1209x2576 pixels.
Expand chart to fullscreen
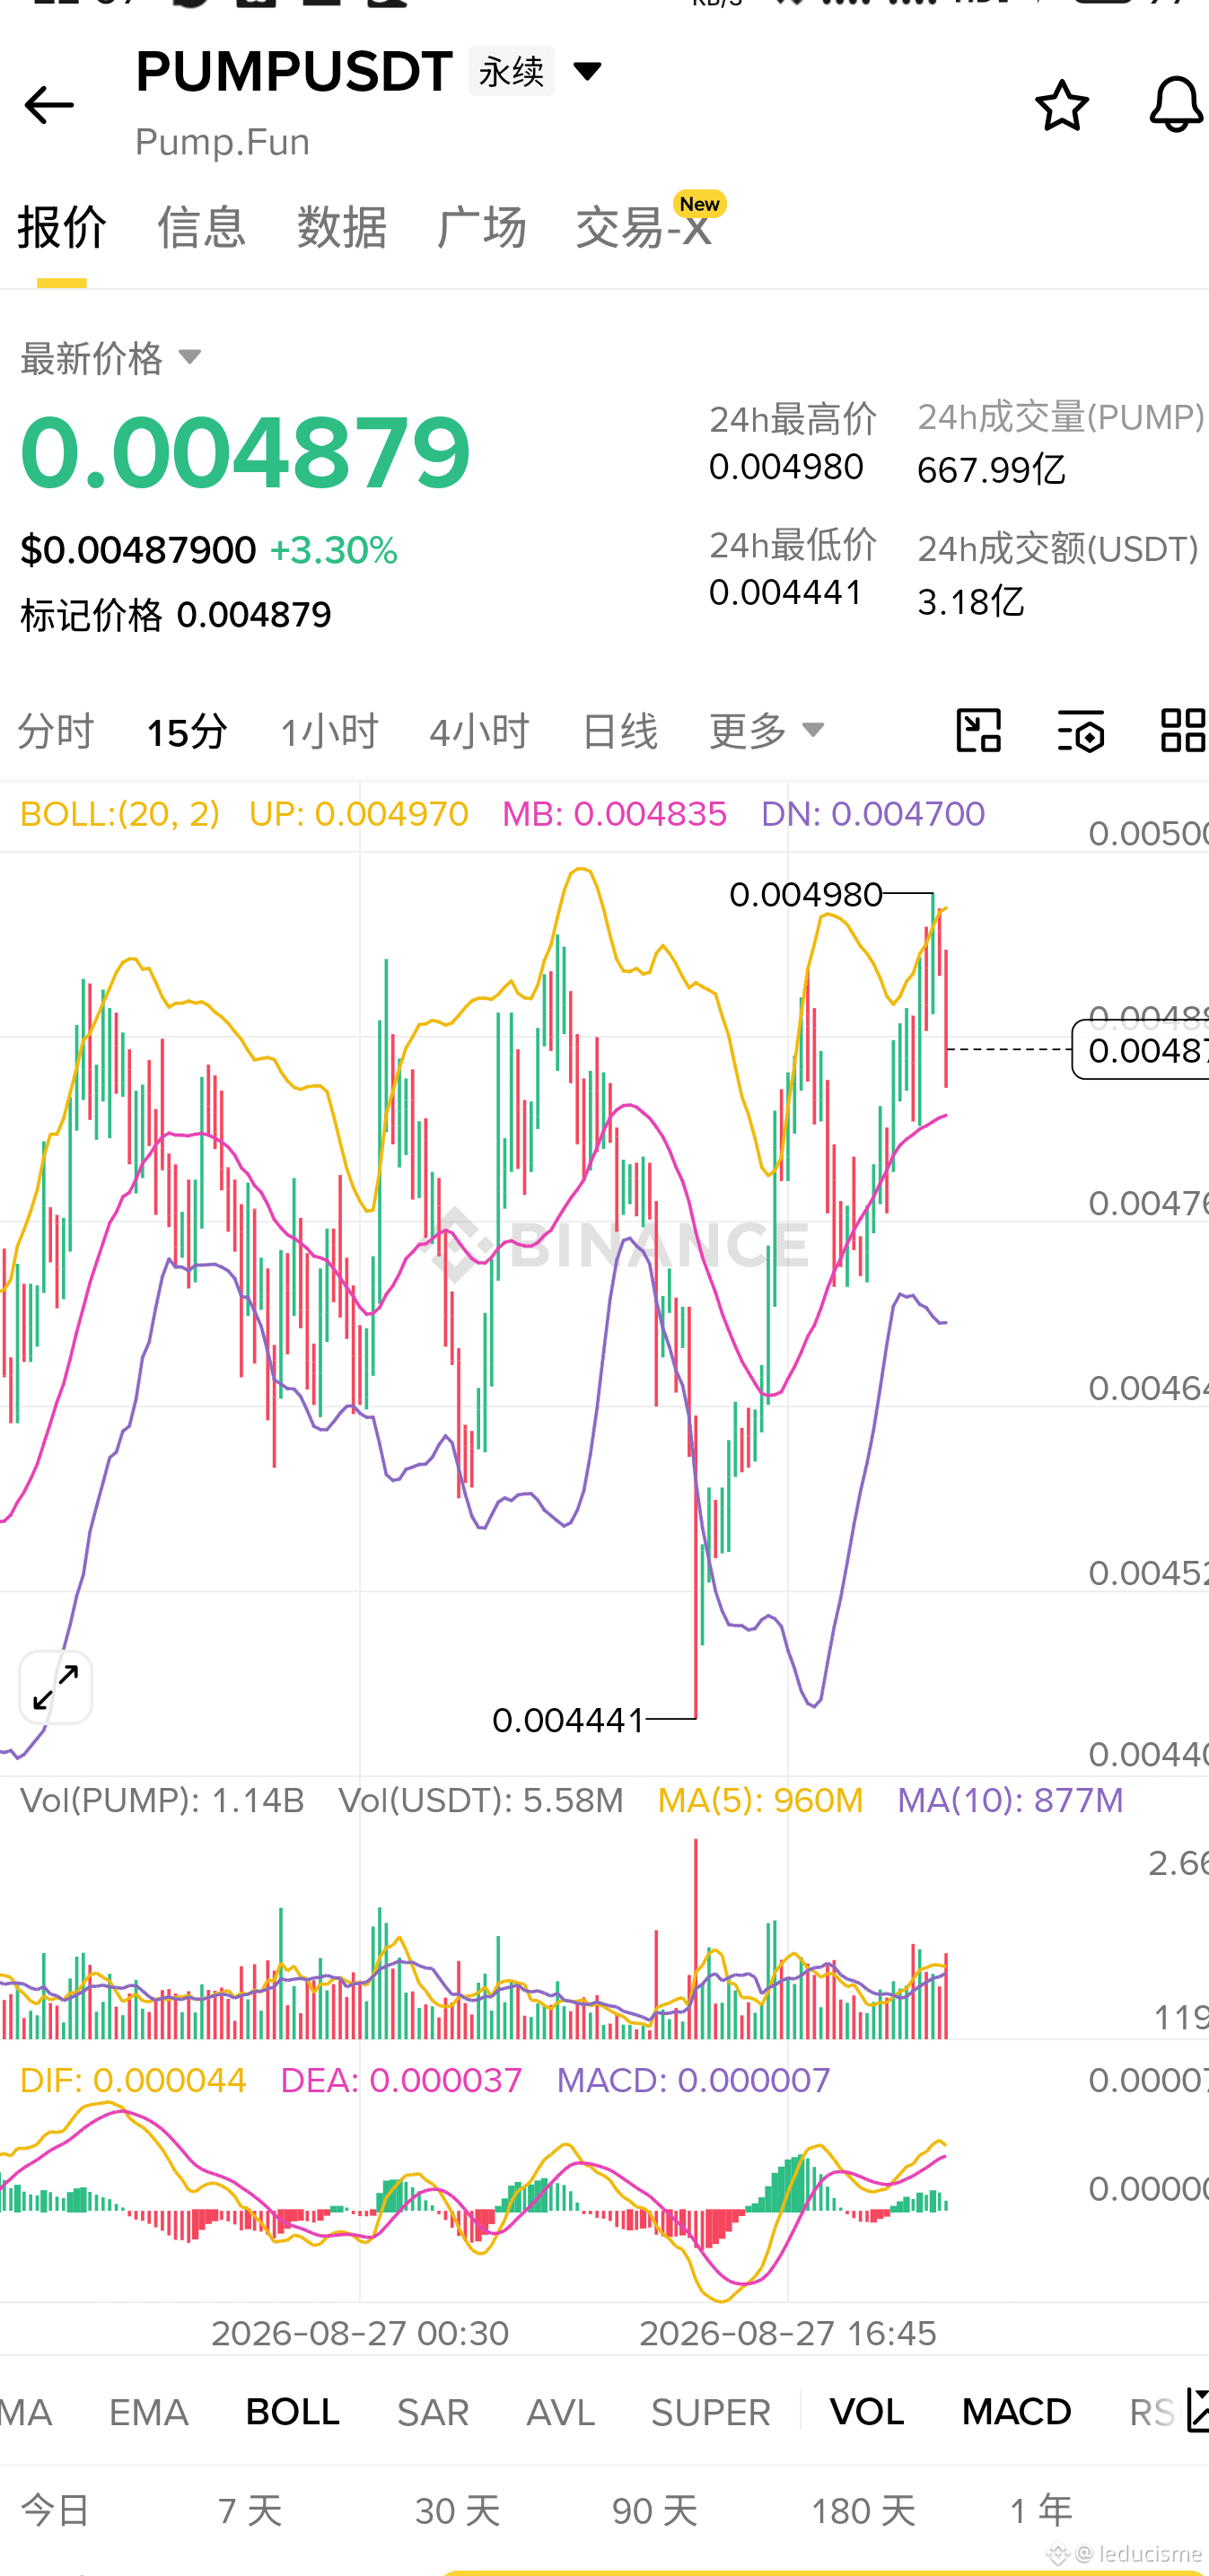pyautogui.click(x=56, y=1687)
